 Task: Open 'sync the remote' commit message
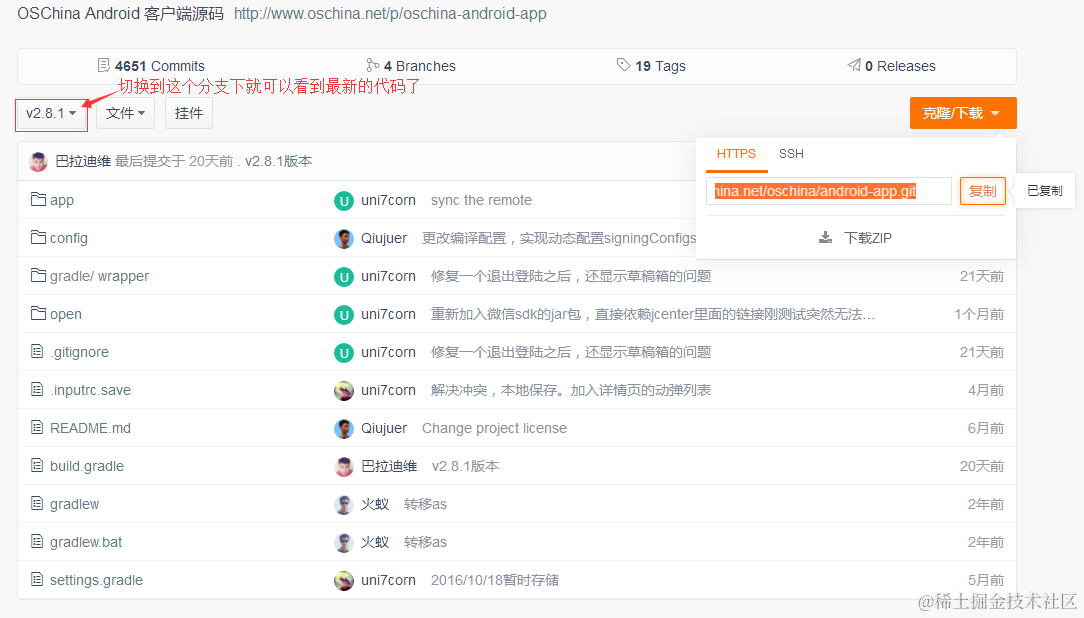coord(481,200)
